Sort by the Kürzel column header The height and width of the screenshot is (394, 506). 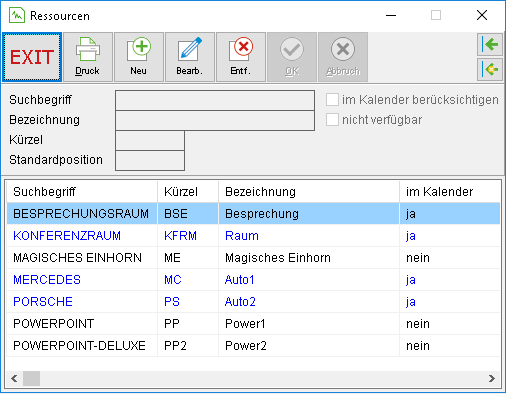188,192
